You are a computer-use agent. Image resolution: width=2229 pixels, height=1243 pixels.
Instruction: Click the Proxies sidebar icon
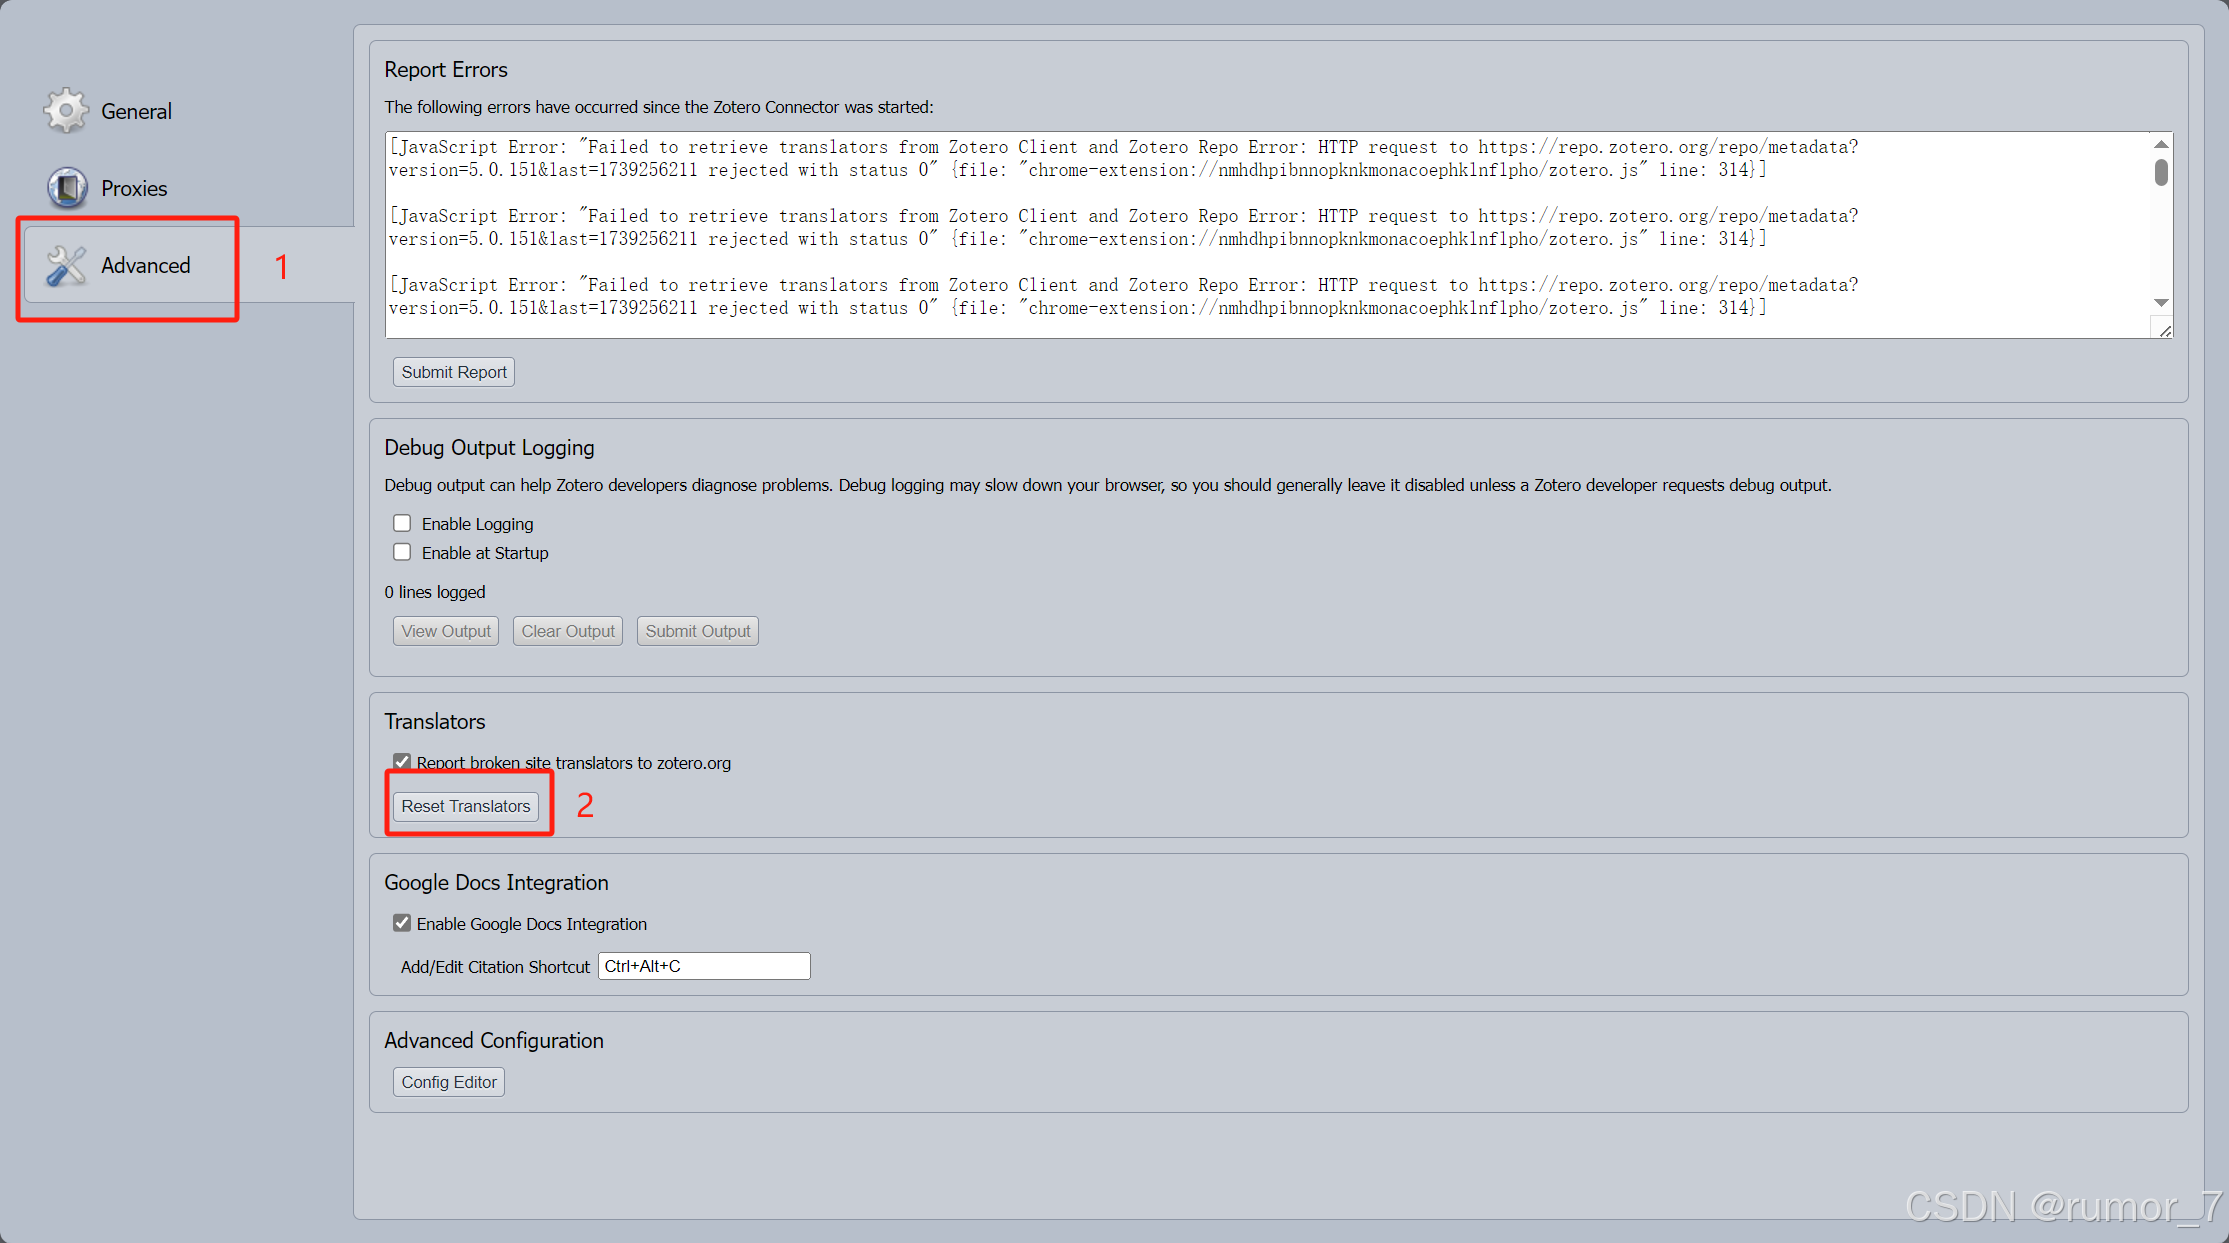[x=67, y=187]
